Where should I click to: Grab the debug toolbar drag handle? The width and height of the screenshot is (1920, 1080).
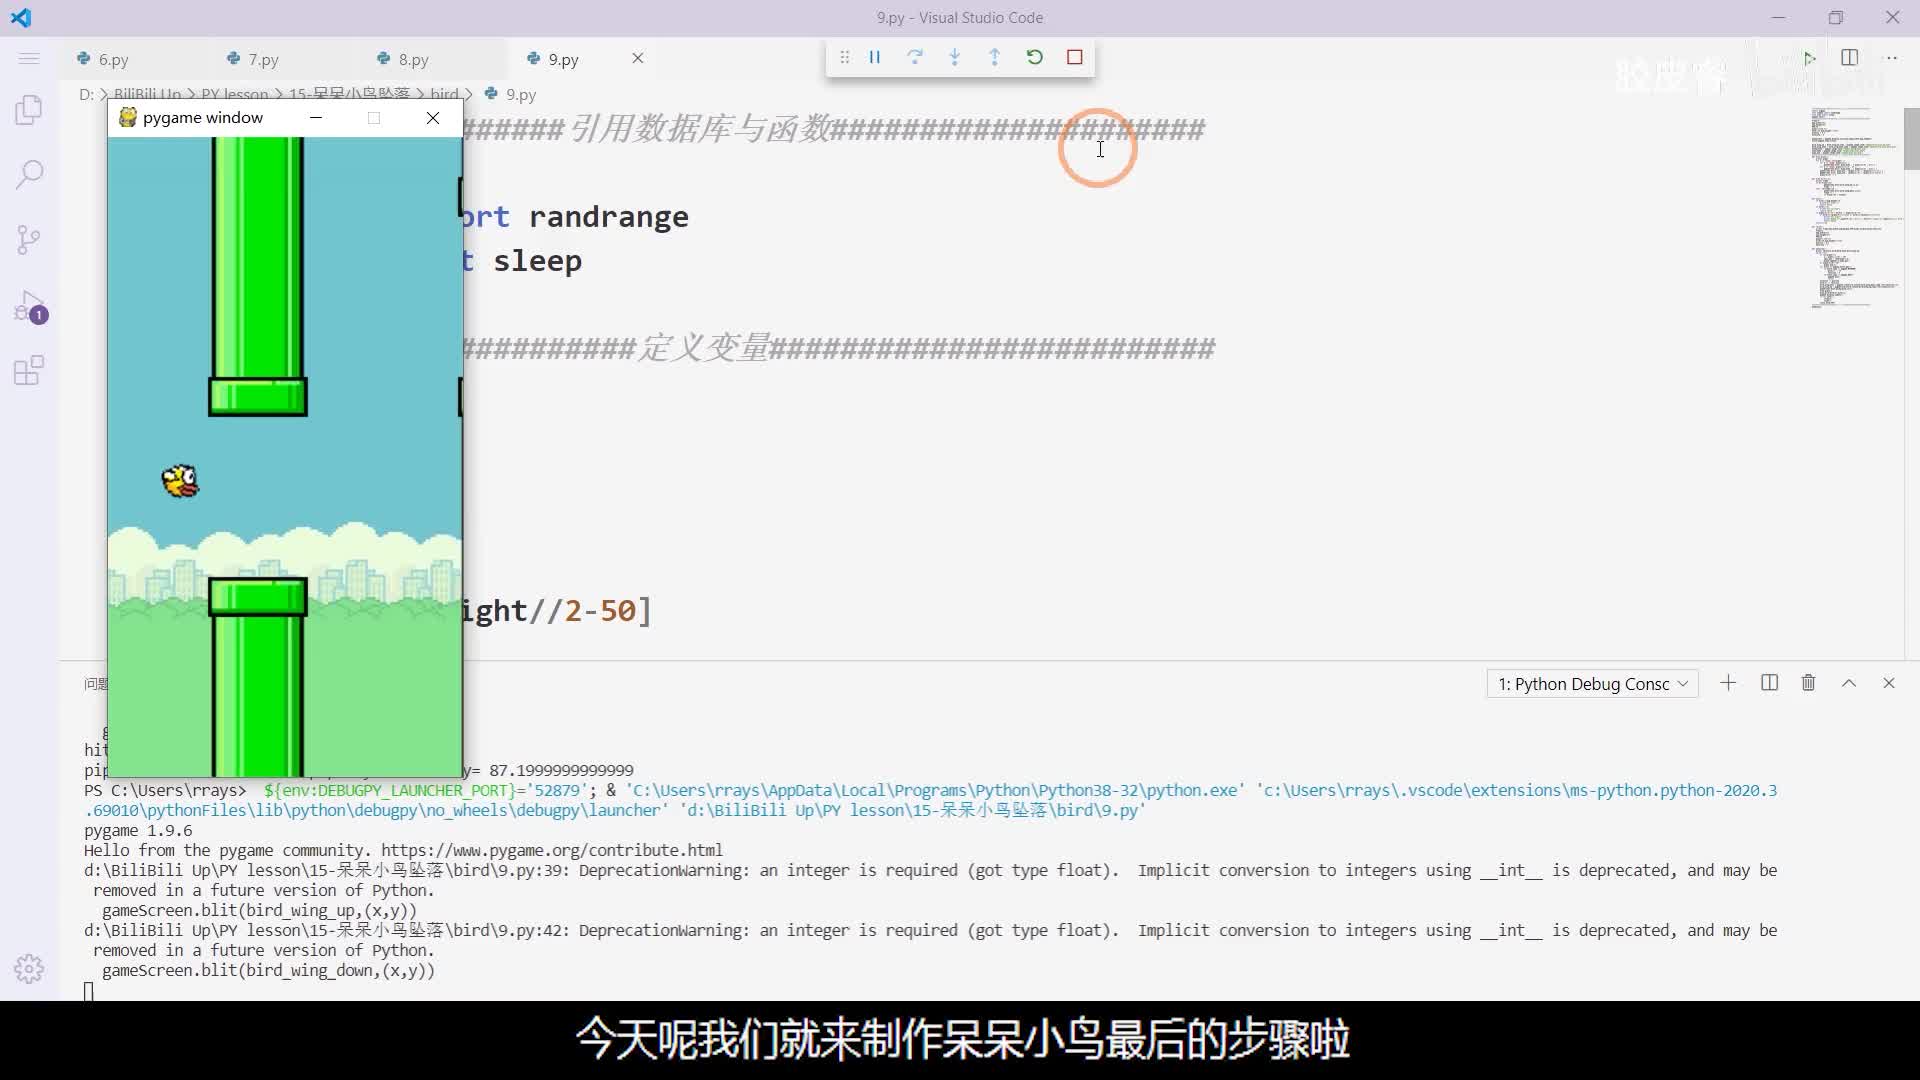(x=845, y=58)
